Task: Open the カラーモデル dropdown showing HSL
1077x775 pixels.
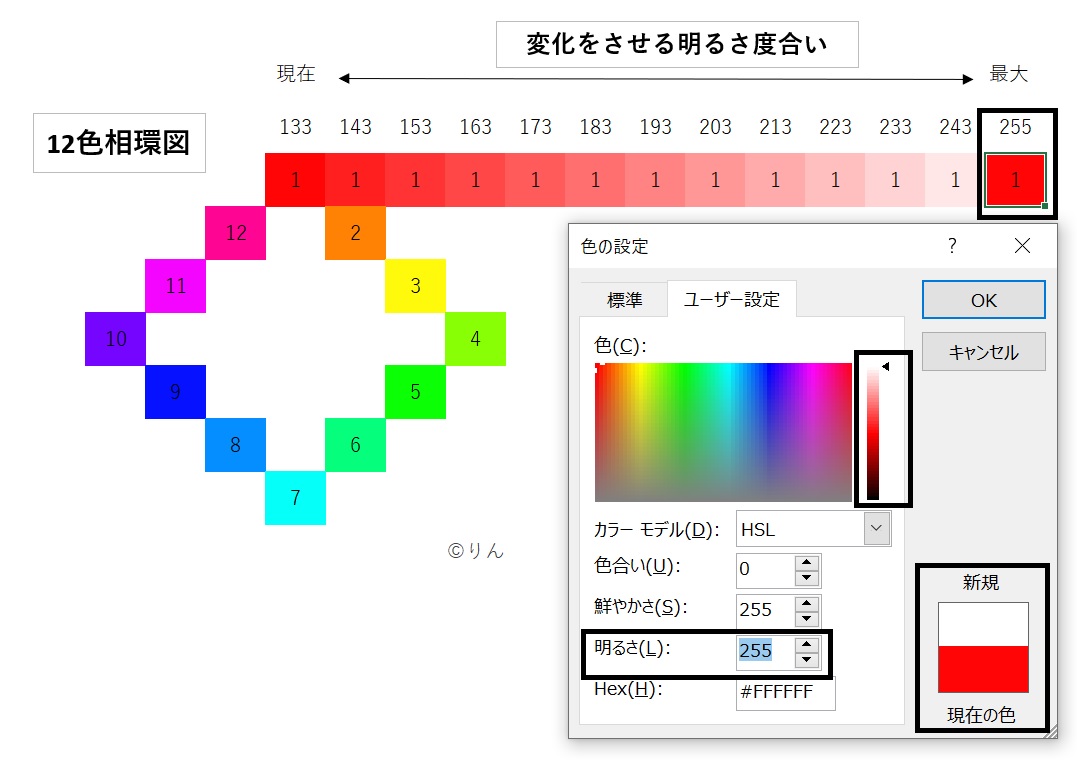Action: point(876,528)
